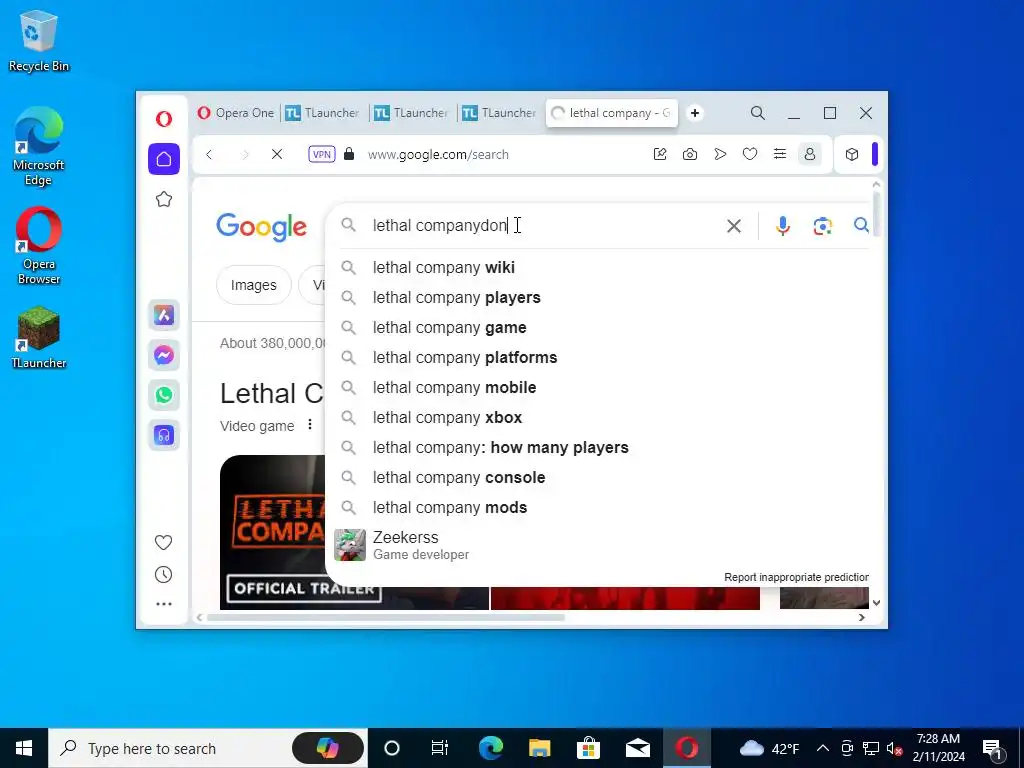Screen dimensions: 1024x768
Task: Submit search with blue magnifier
Action: point(861,225)
